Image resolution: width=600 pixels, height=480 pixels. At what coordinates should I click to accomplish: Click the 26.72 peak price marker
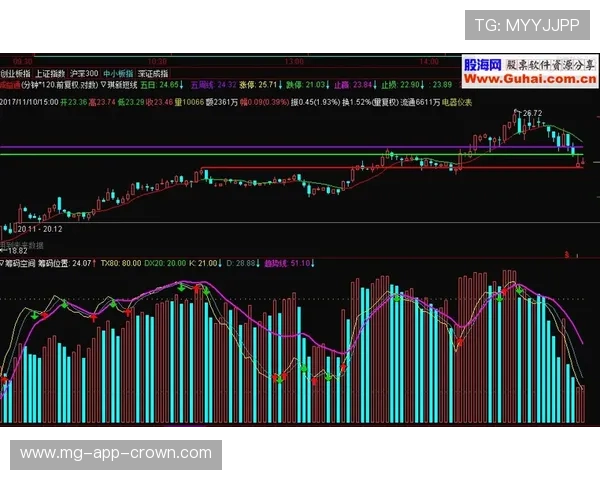tap(530, 113)
